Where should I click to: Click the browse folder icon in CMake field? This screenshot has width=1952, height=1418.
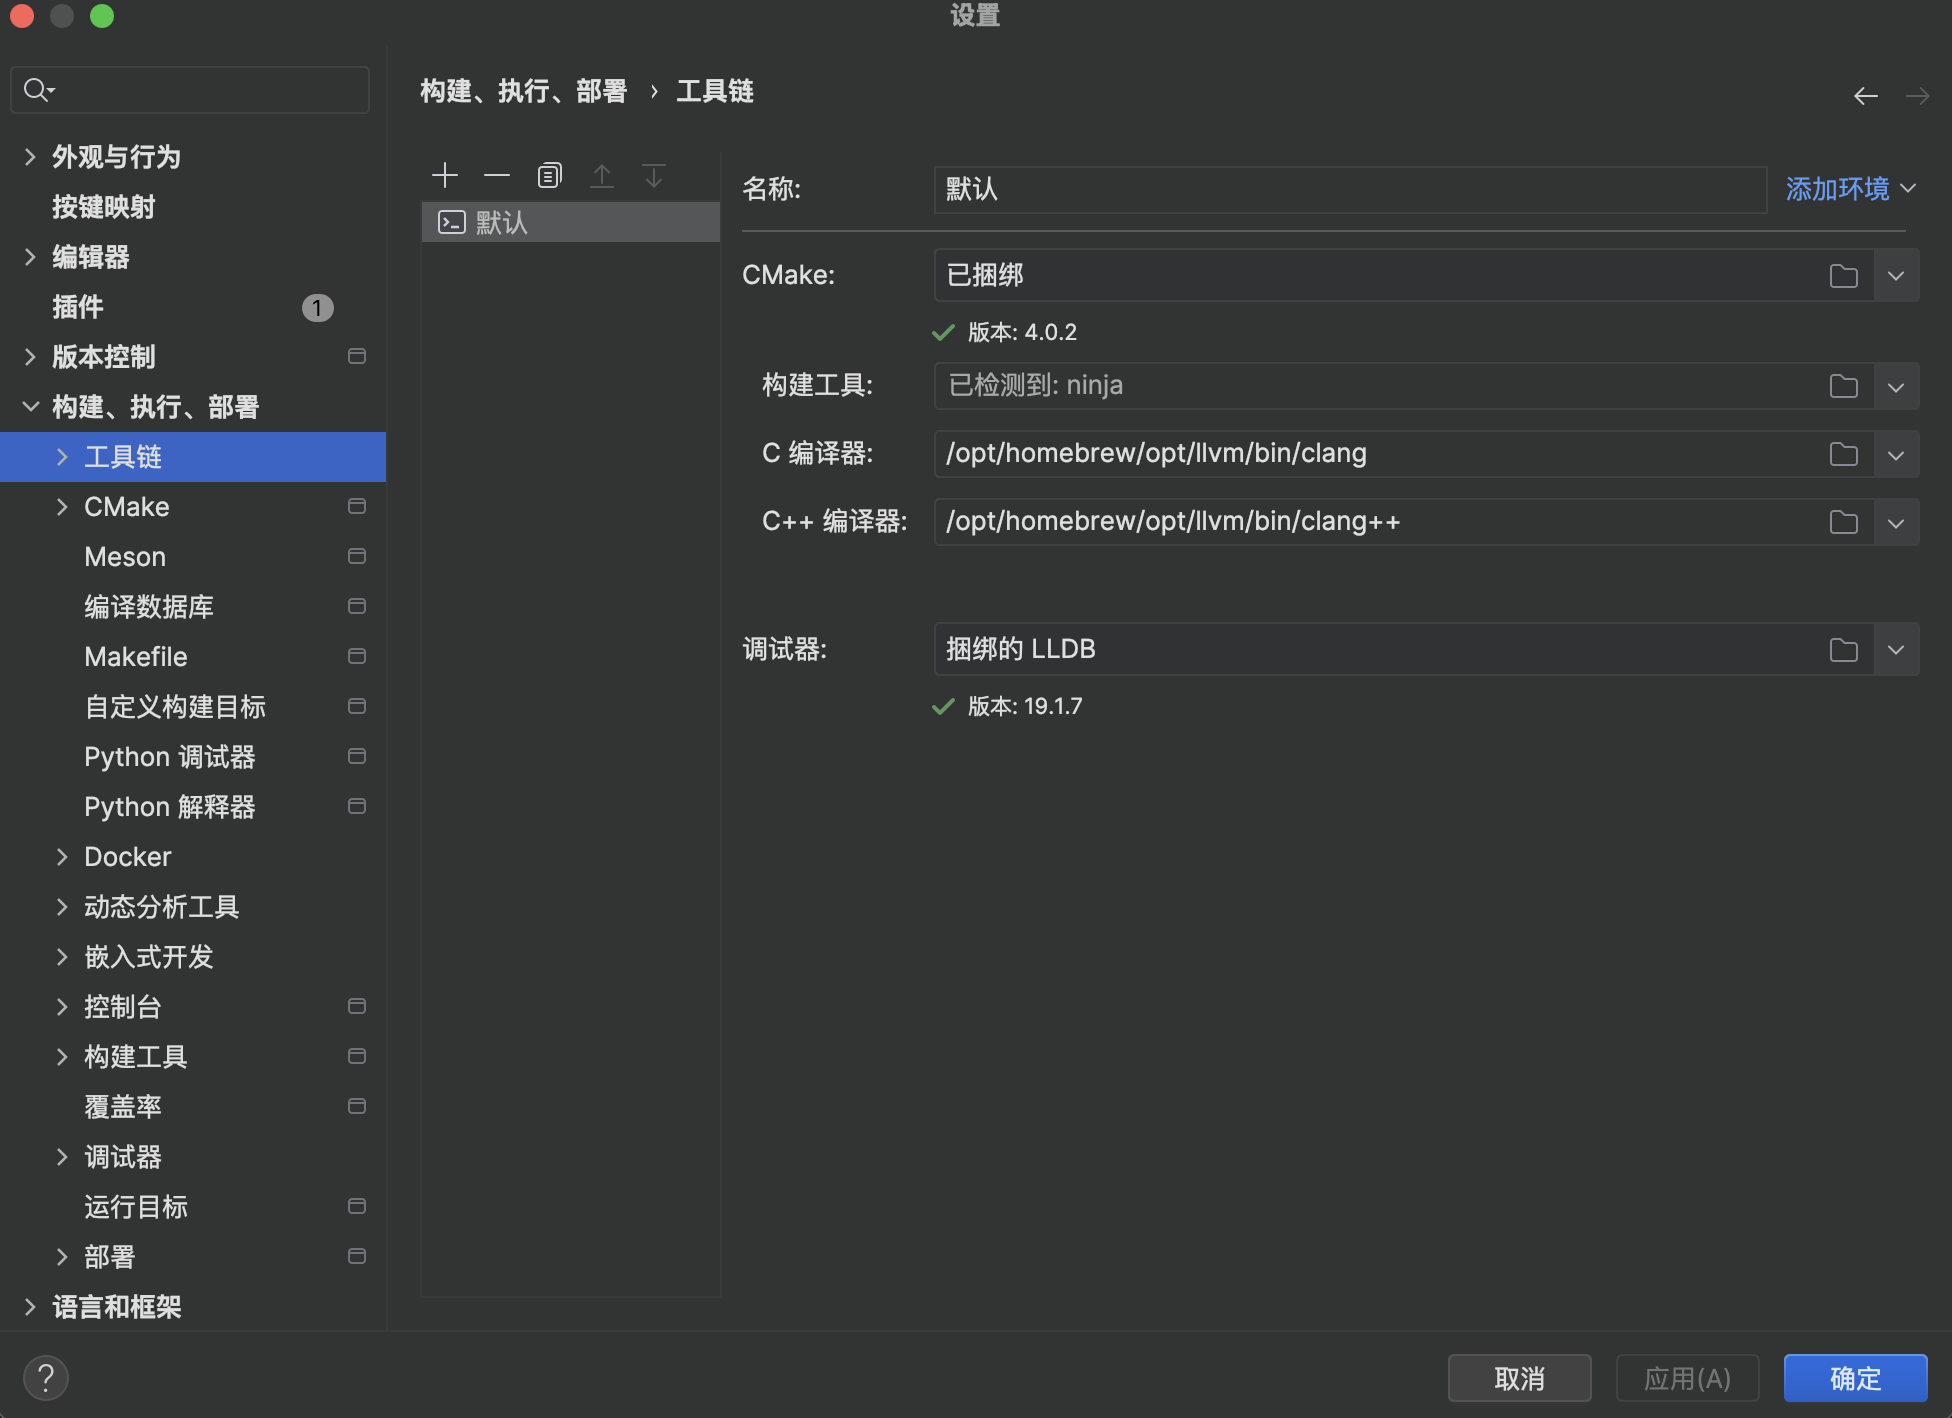pyautogui.click(x=1843, y=276)
